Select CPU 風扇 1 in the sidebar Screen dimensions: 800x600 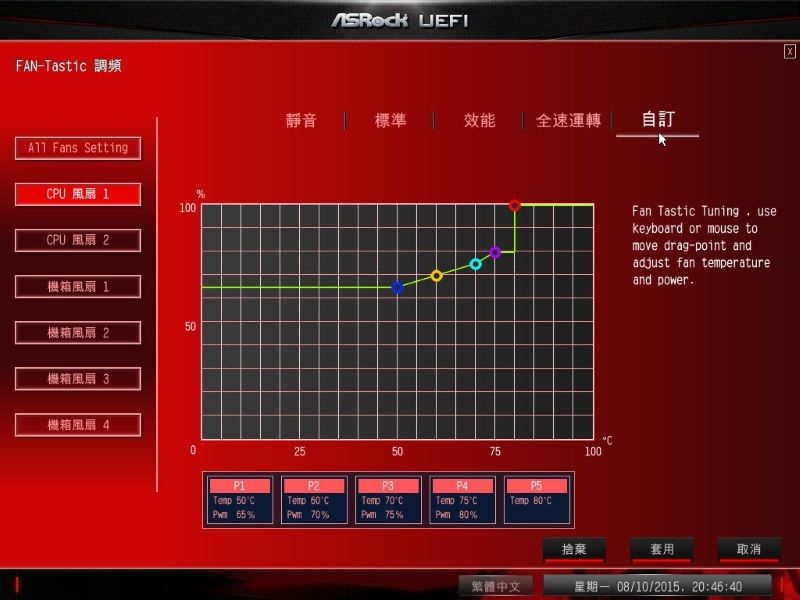(x=78, y=194)
